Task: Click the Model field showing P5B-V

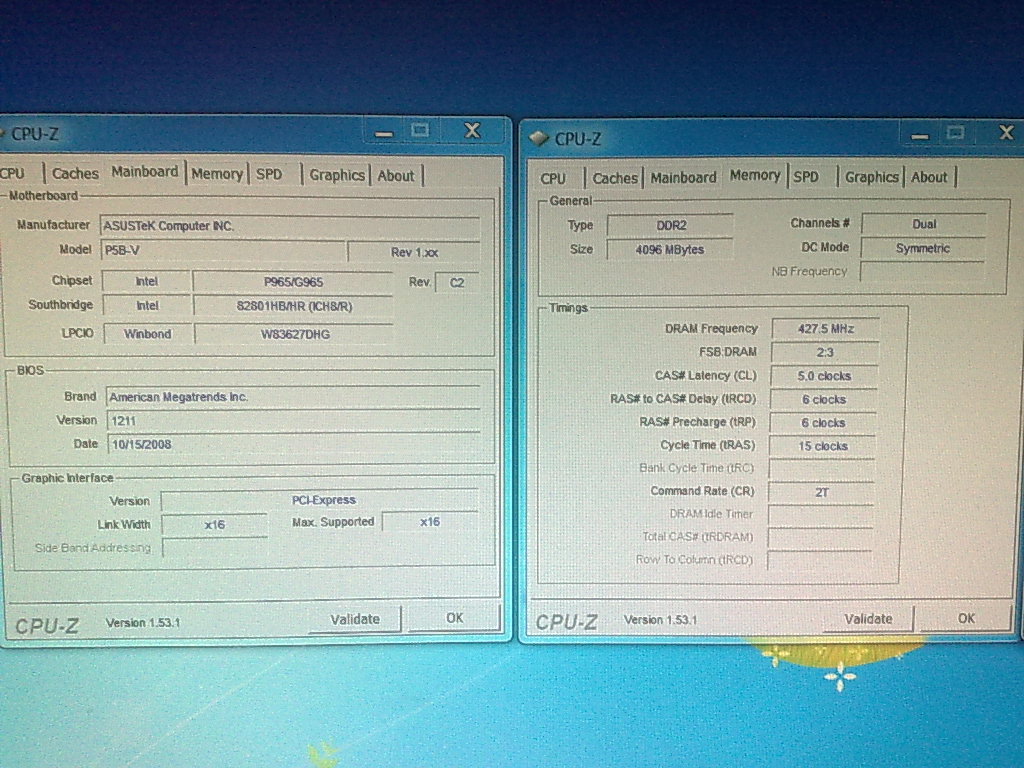Action: (x=223, y=251)
